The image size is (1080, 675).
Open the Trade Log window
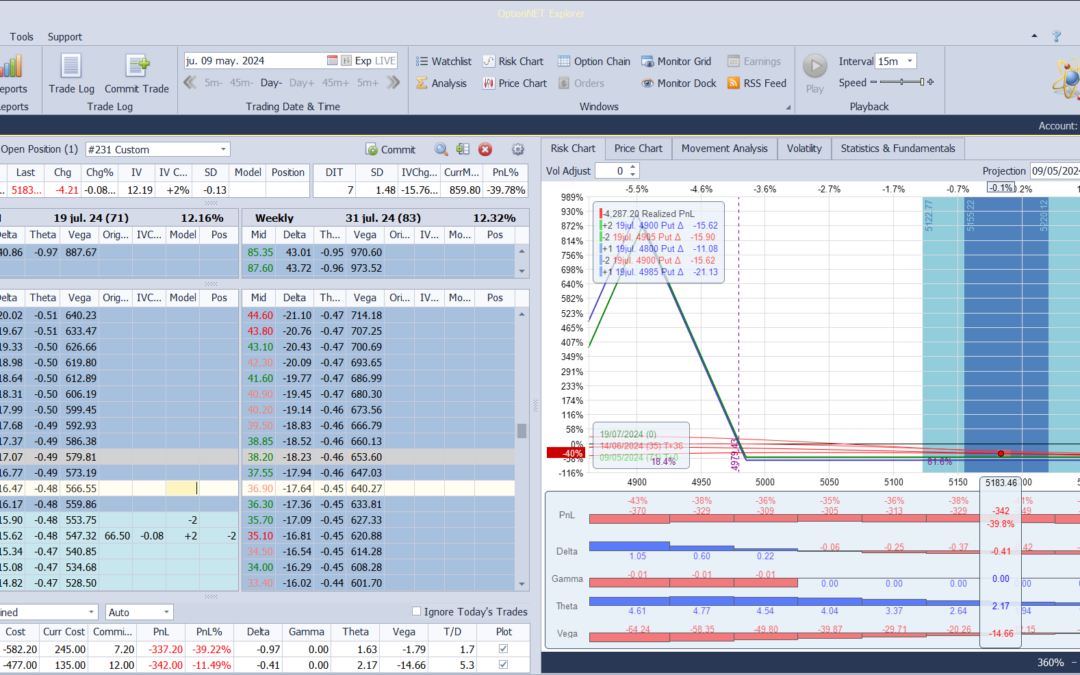click(71, 74)
